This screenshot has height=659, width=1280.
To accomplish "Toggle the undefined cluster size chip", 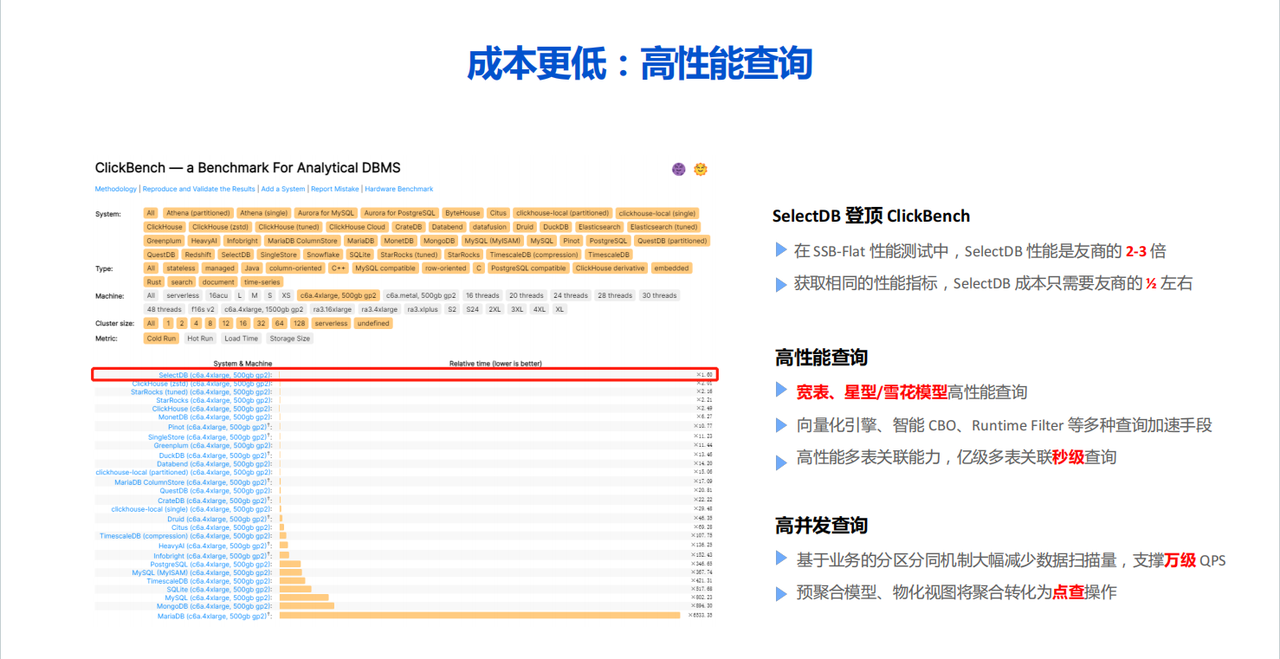I will point(373,324).
